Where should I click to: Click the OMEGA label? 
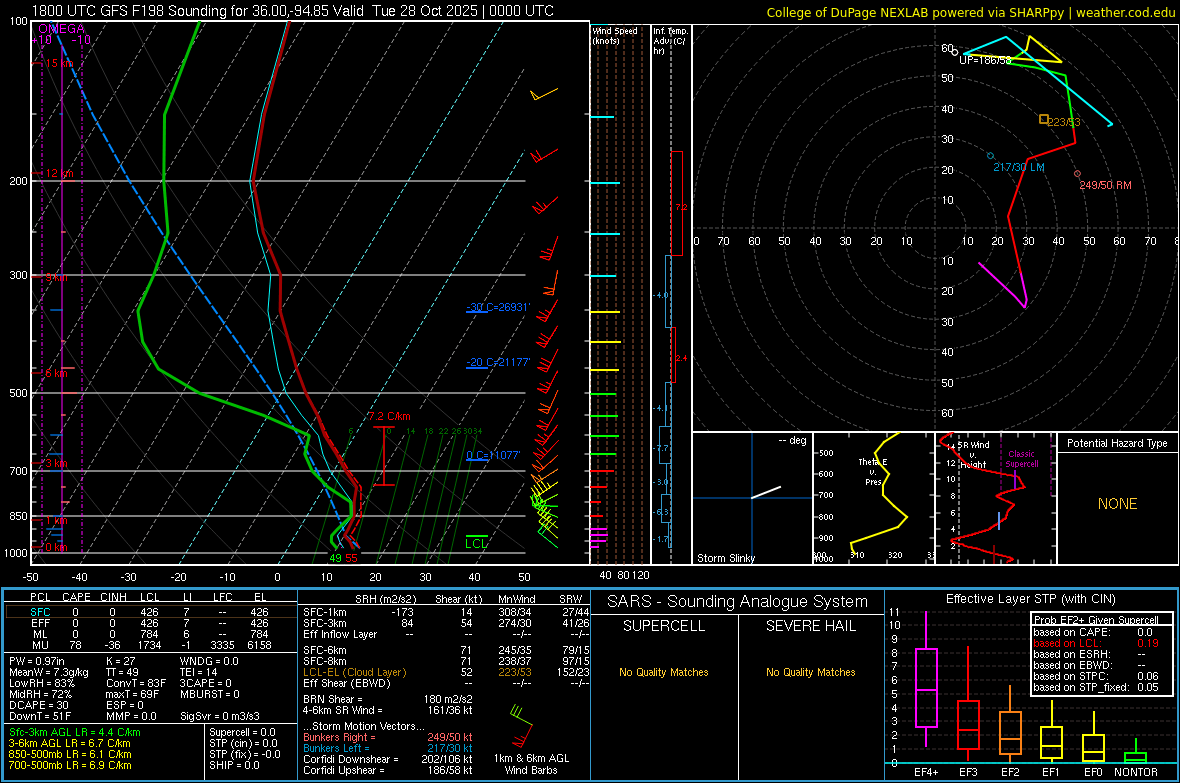click(62, 29)
